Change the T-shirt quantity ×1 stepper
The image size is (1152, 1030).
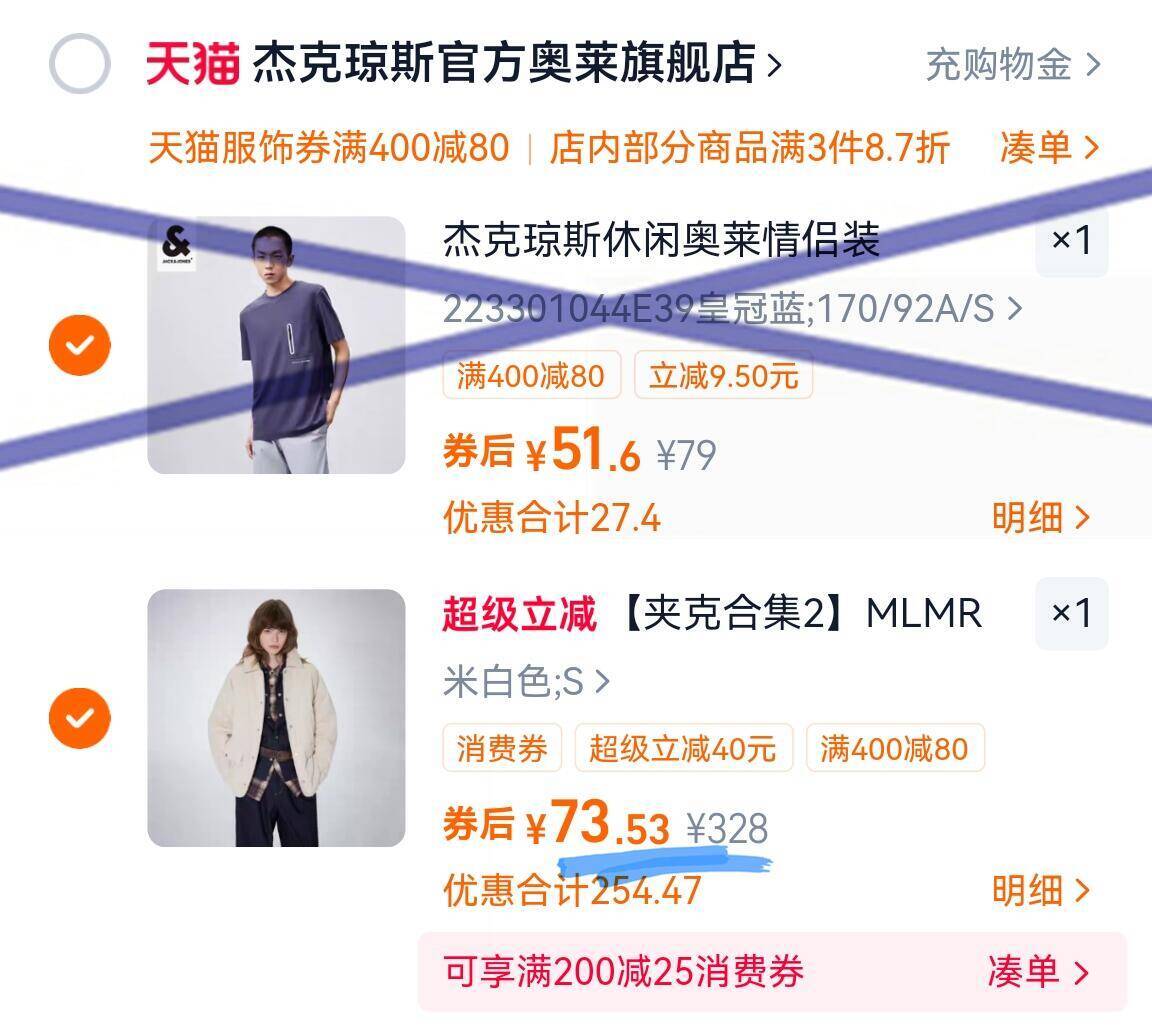1071,240
